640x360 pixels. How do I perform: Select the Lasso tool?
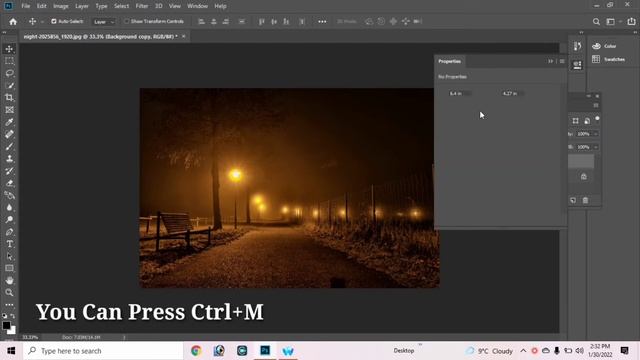point(9,73)
